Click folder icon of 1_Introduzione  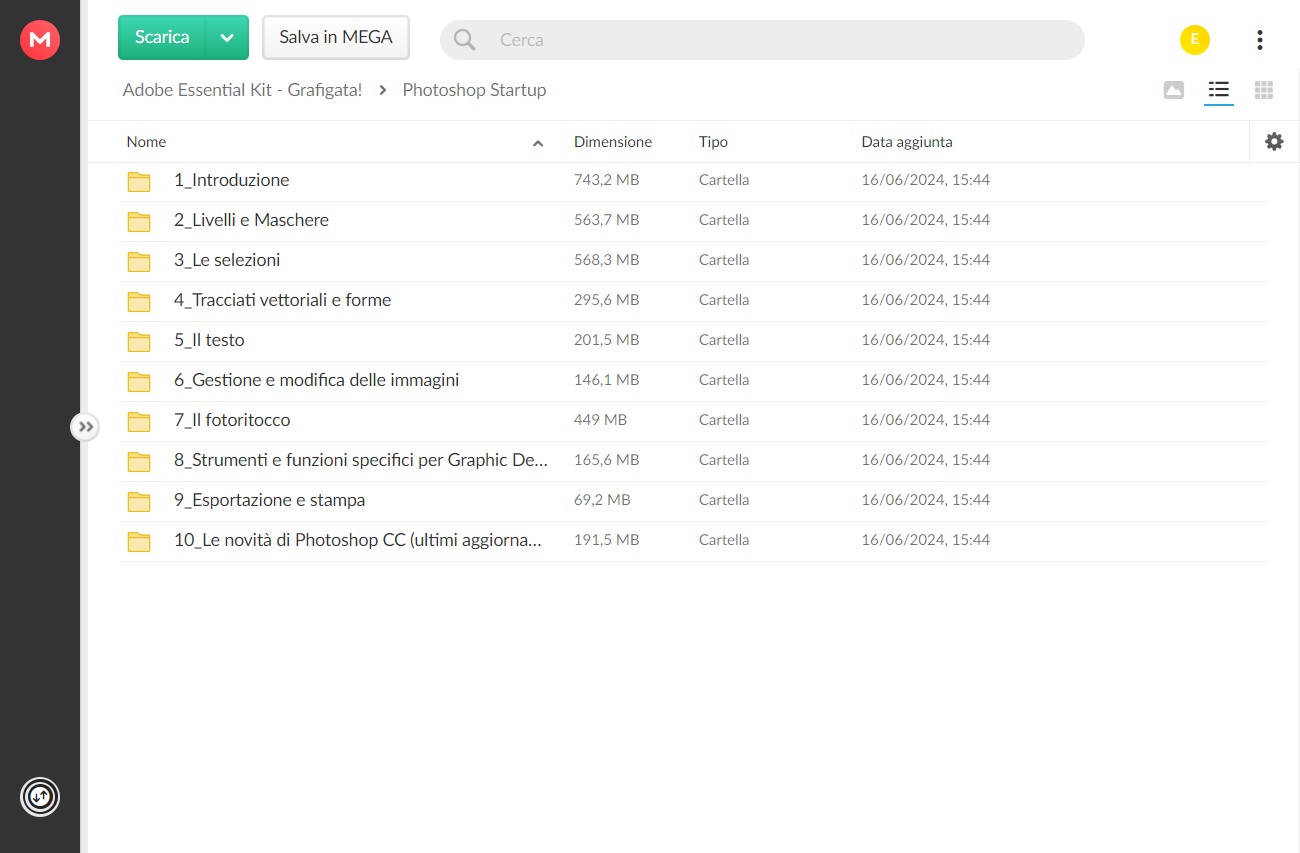point(139,181)
